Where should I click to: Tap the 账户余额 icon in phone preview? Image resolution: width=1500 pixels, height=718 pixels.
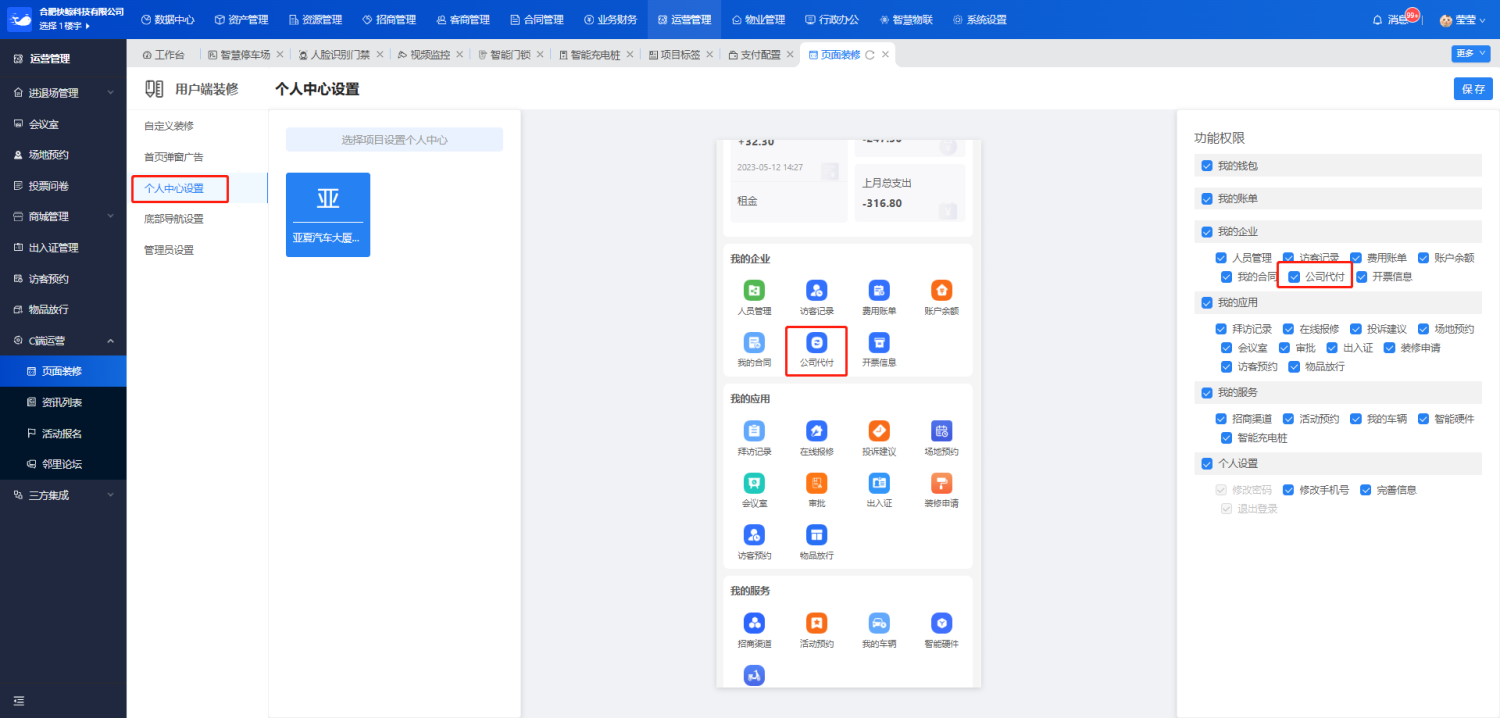(941, 290)
